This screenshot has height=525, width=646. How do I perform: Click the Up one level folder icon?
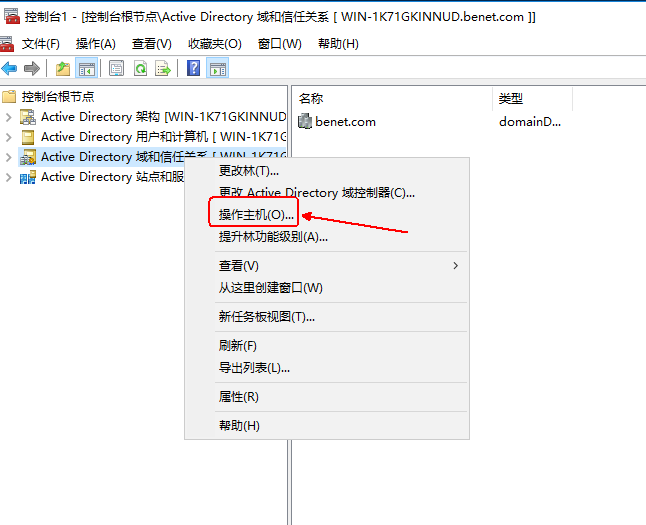[63, 68]
